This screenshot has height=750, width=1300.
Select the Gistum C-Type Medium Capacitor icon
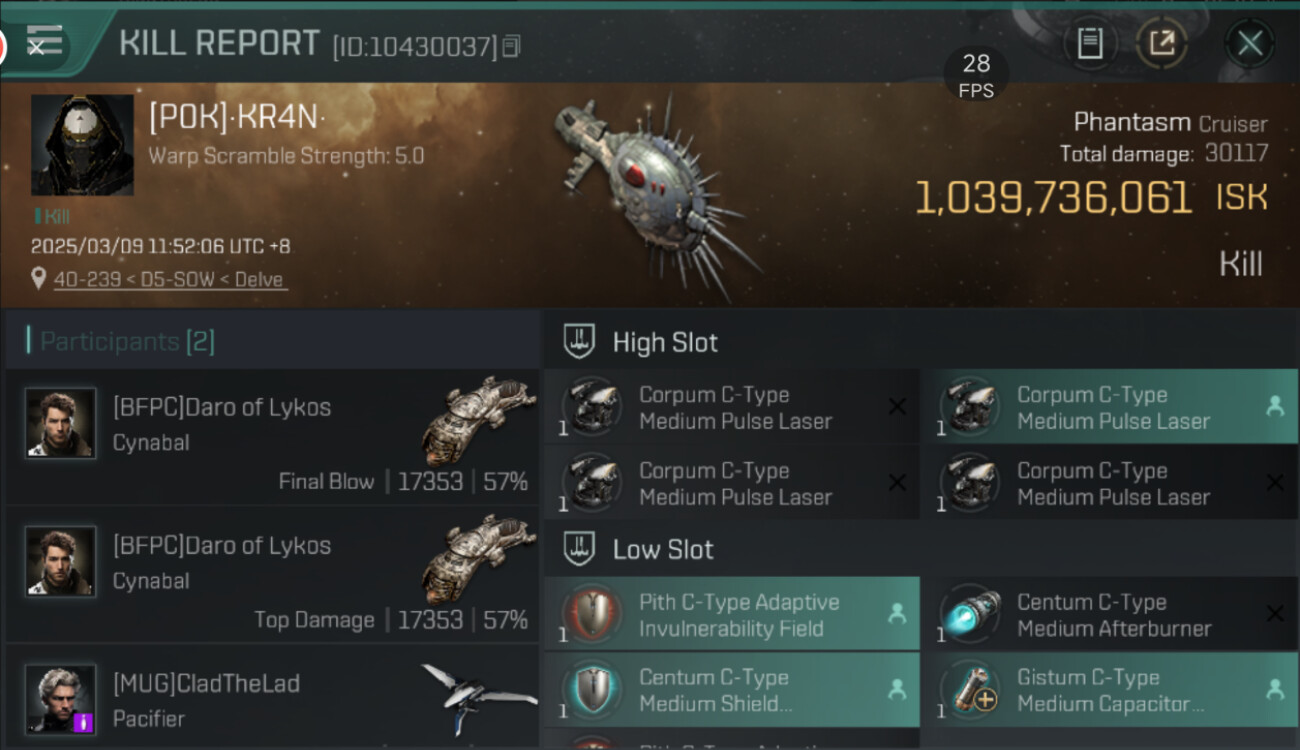(970, 690)
